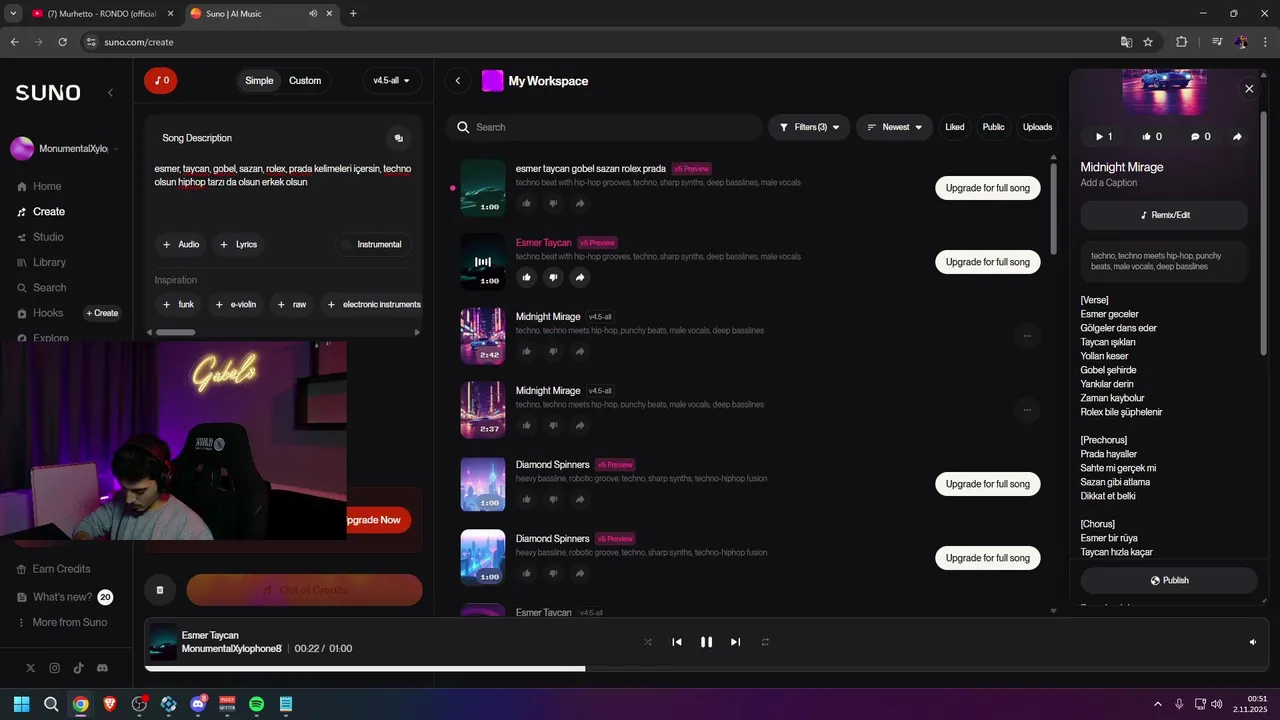Share the Midnight Mirage 2:37 song
Screen dimensions: 1280x720
point(580,425)
